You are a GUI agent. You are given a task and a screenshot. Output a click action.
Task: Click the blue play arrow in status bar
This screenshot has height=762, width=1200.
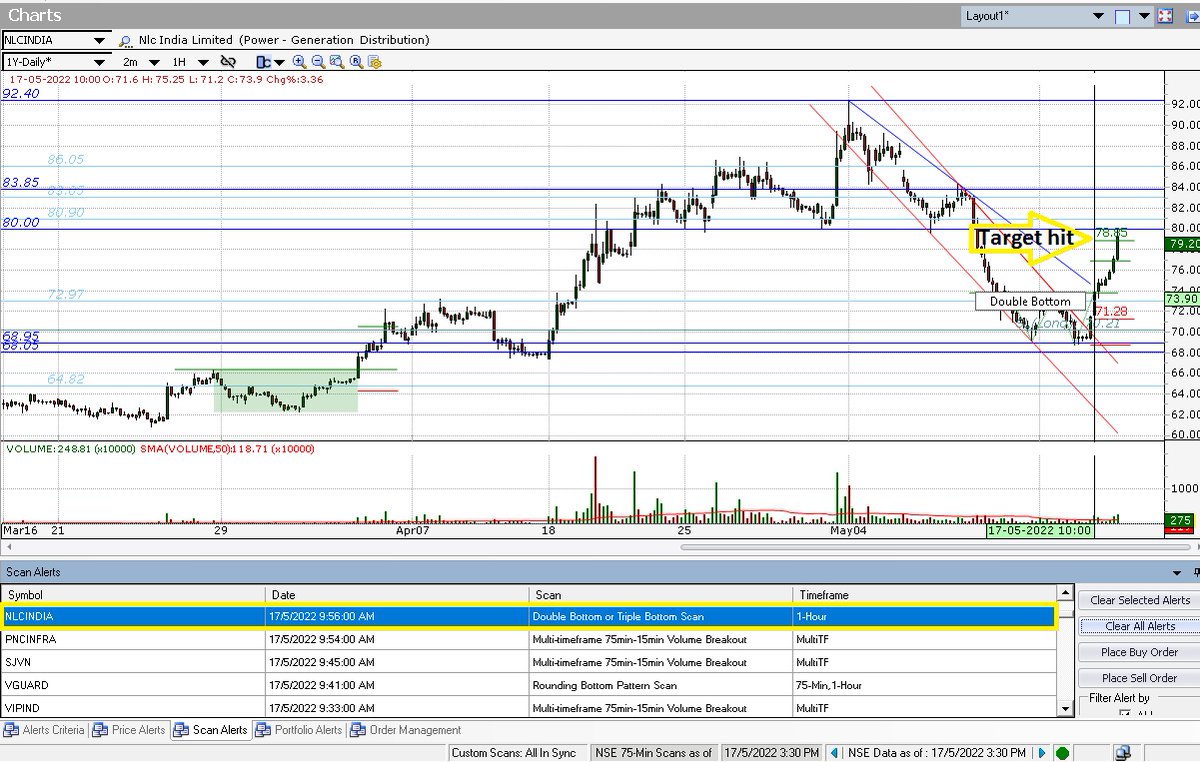pyautogui.click(x=1043, y=753)
